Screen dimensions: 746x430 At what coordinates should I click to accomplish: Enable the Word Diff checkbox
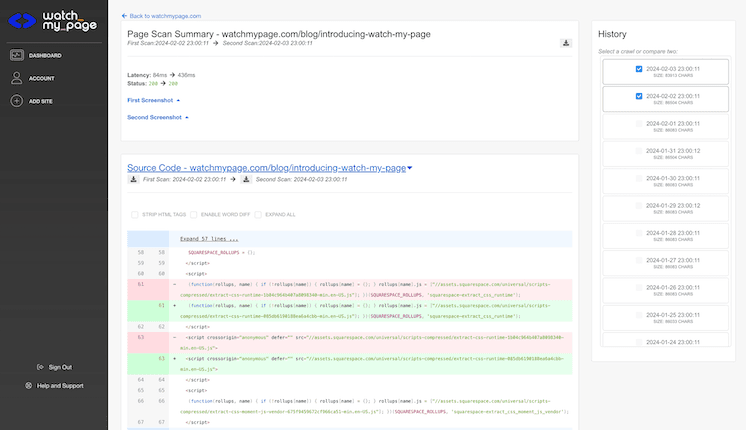[196, 214]
